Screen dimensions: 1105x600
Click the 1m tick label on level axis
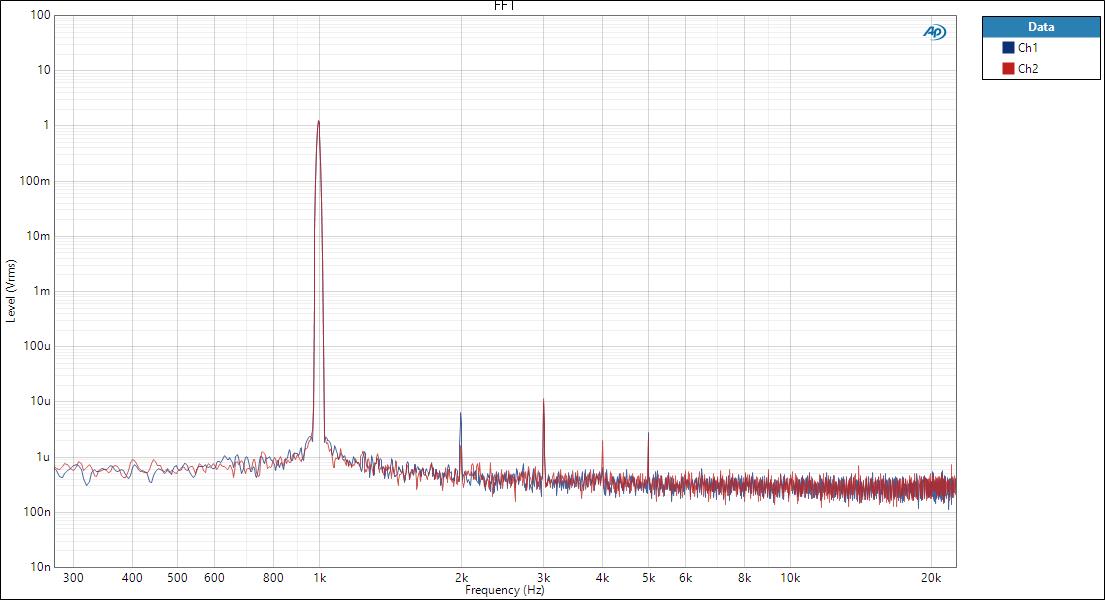[42, 291]
